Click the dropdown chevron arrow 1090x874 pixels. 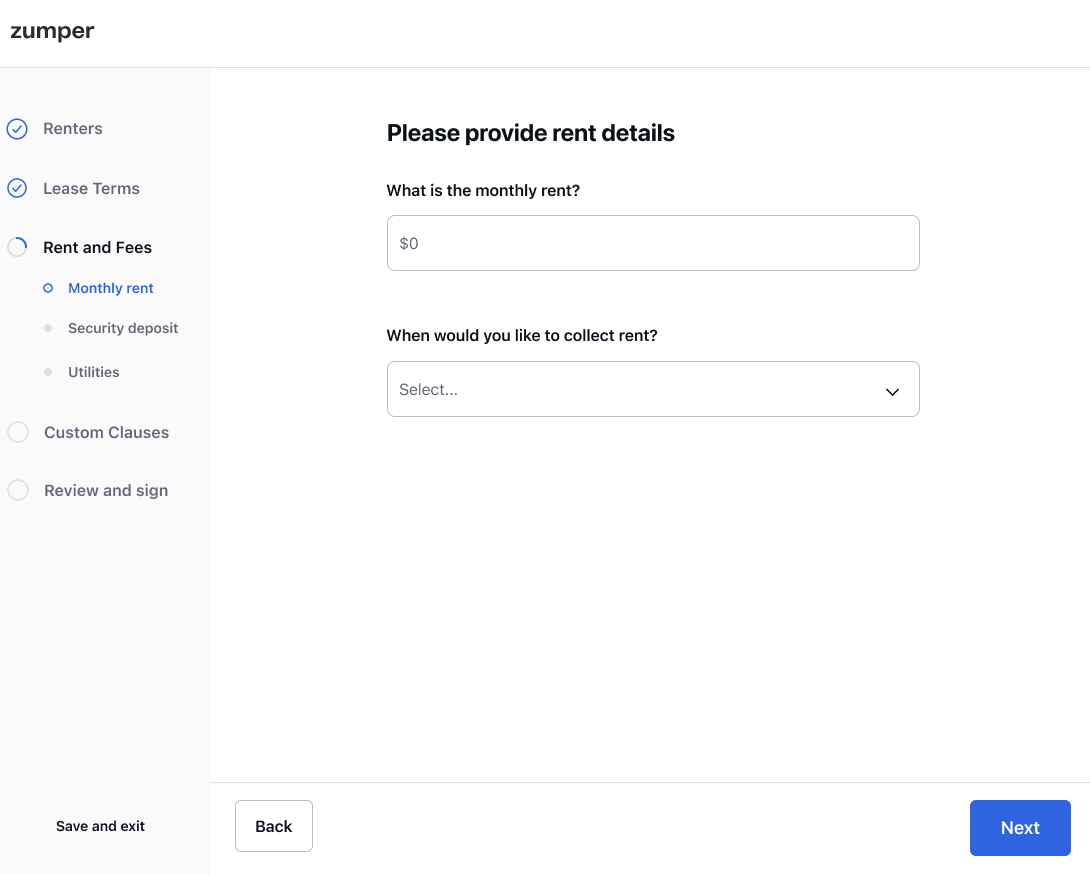892,391
